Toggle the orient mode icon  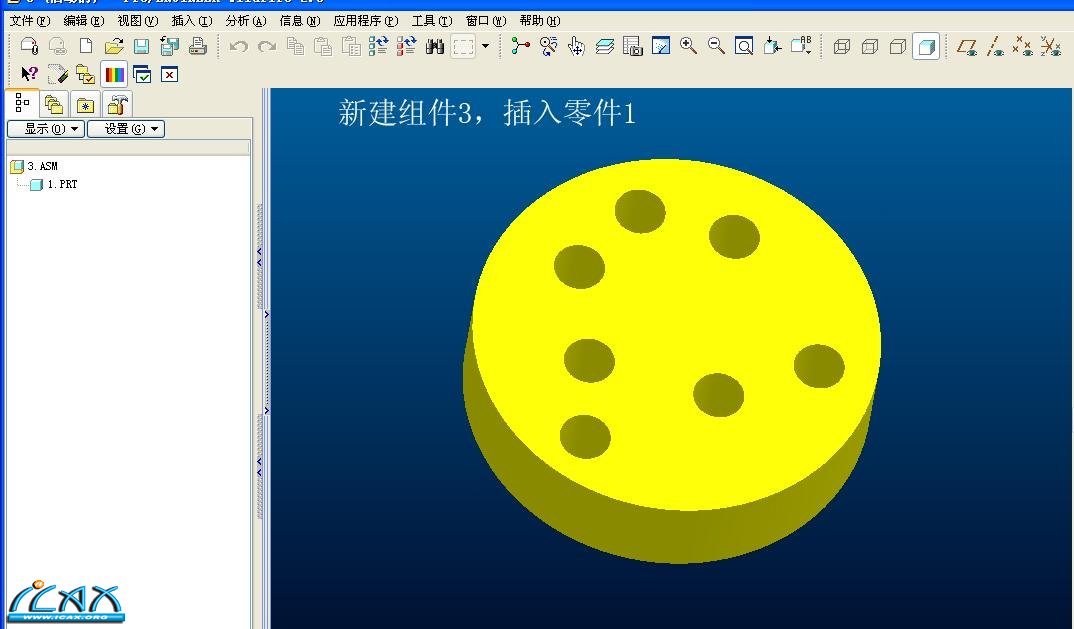coord(548,46)
